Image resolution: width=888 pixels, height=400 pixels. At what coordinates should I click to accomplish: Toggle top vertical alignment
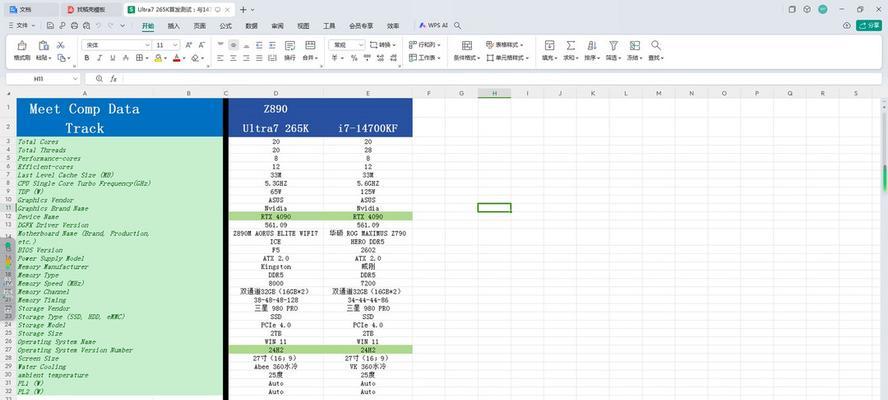click(220, 45)
